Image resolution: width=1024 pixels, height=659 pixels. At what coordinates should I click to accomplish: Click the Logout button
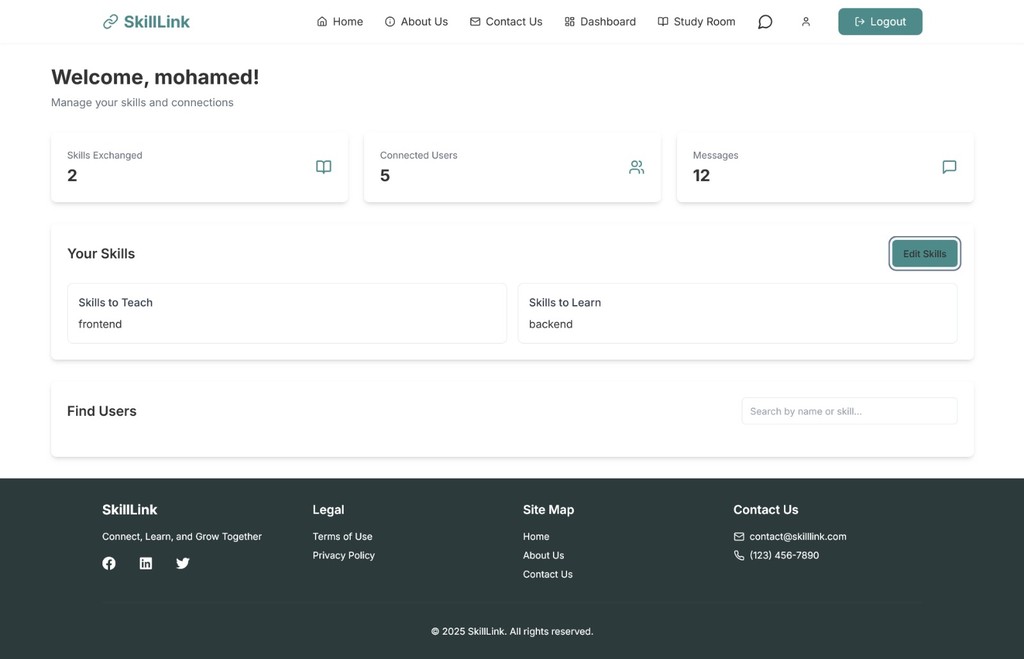(880, 22)
